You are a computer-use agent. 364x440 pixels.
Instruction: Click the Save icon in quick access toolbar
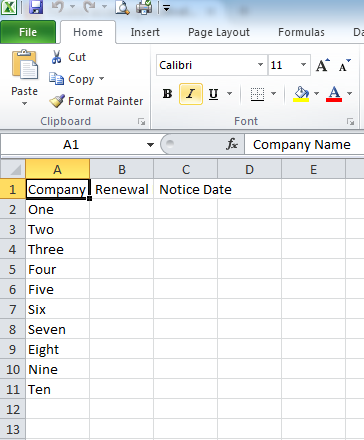coord(36,7)
